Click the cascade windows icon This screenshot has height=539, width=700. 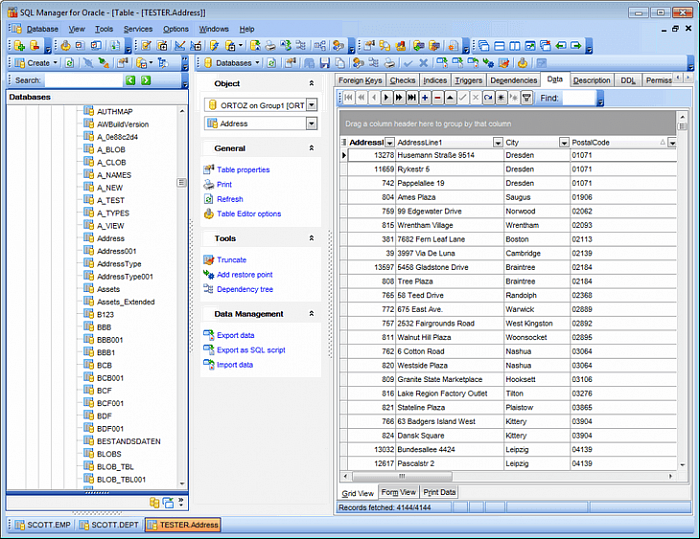484,46
